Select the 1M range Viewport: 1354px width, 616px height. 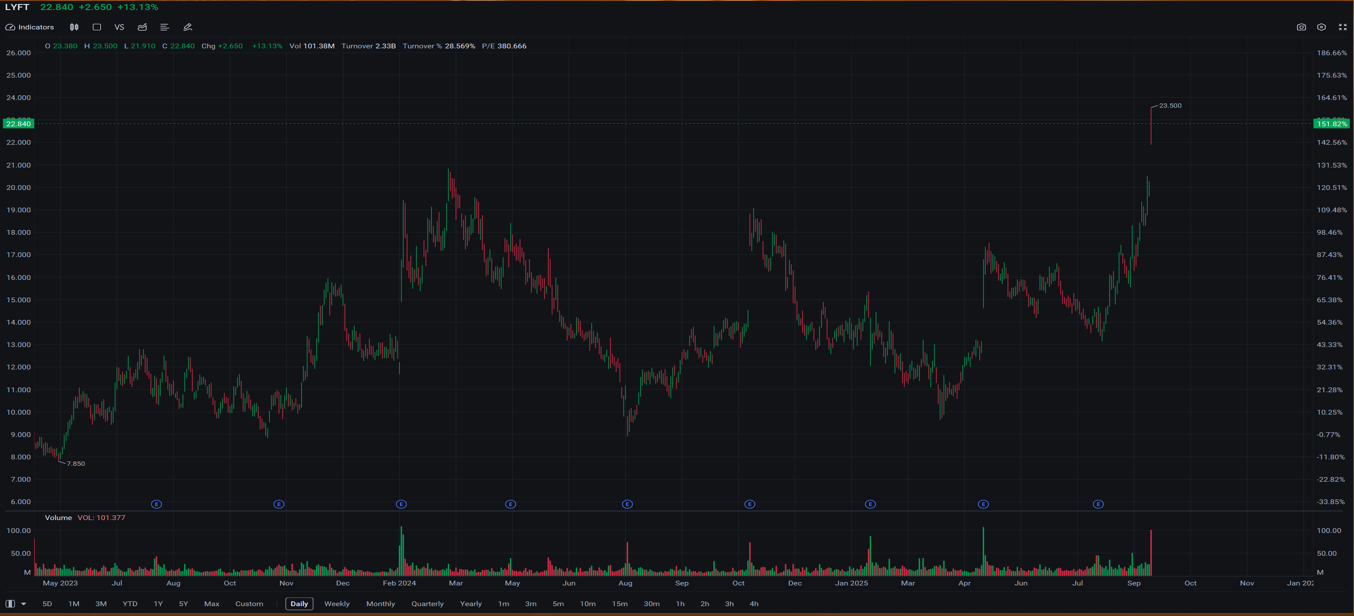coord(74,604)
